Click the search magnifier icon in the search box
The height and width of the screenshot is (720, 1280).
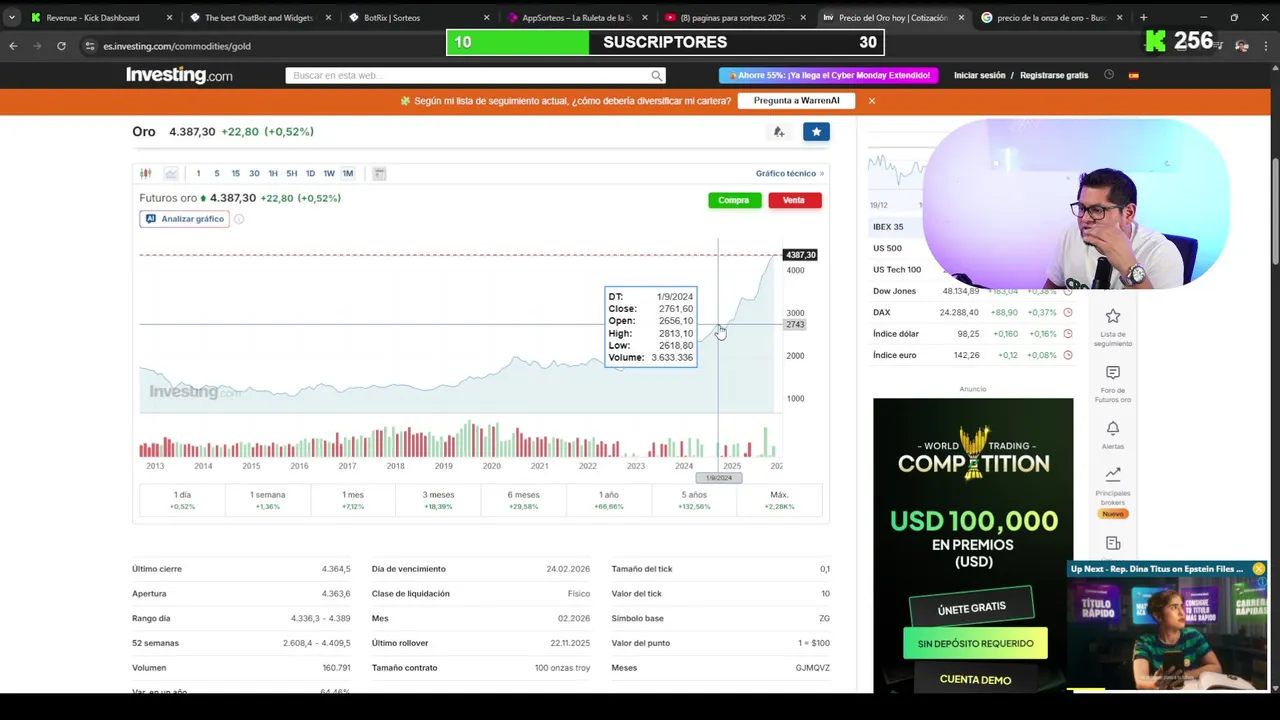coord(656,75)
